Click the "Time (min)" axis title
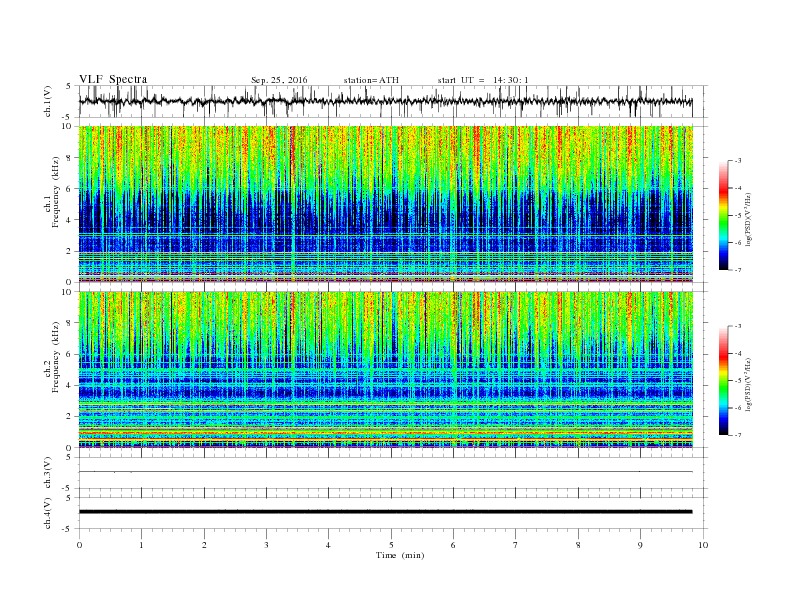This screenshot has width=792, height=612. pos(400,555)
